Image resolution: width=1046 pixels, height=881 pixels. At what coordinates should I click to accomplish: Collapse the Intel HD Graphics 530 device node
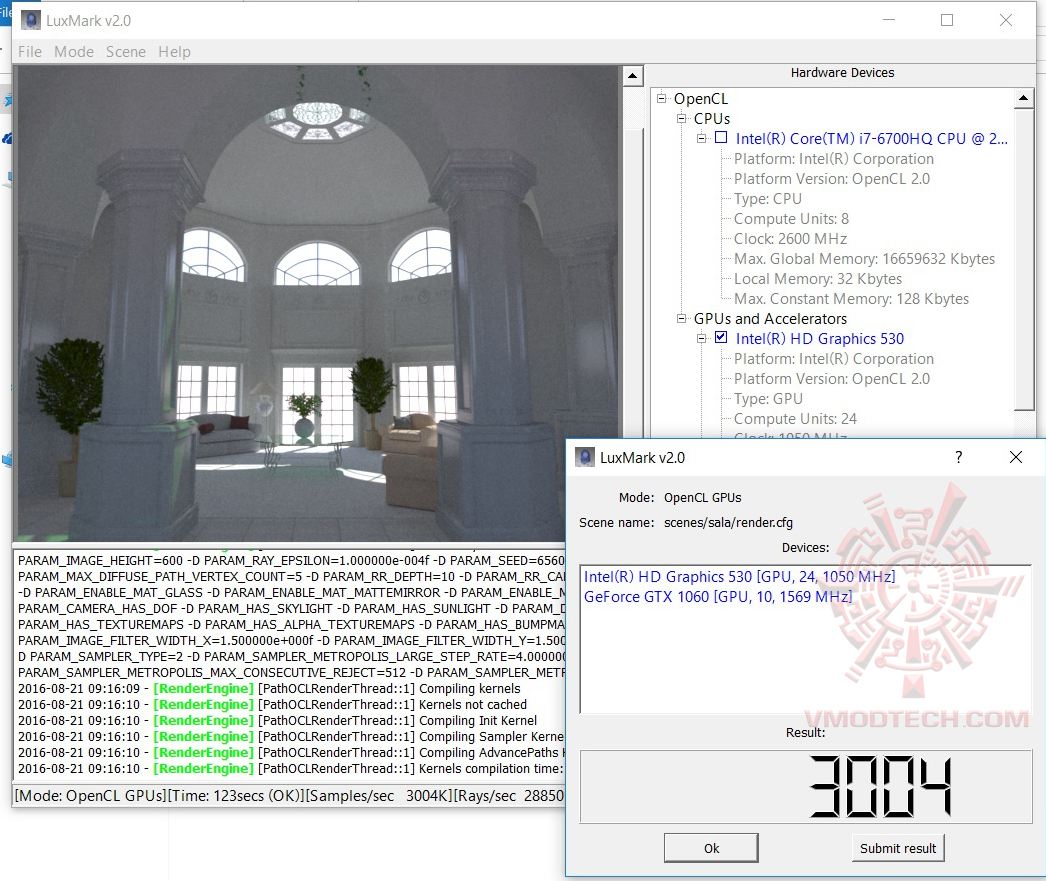(x=701, y=338)
